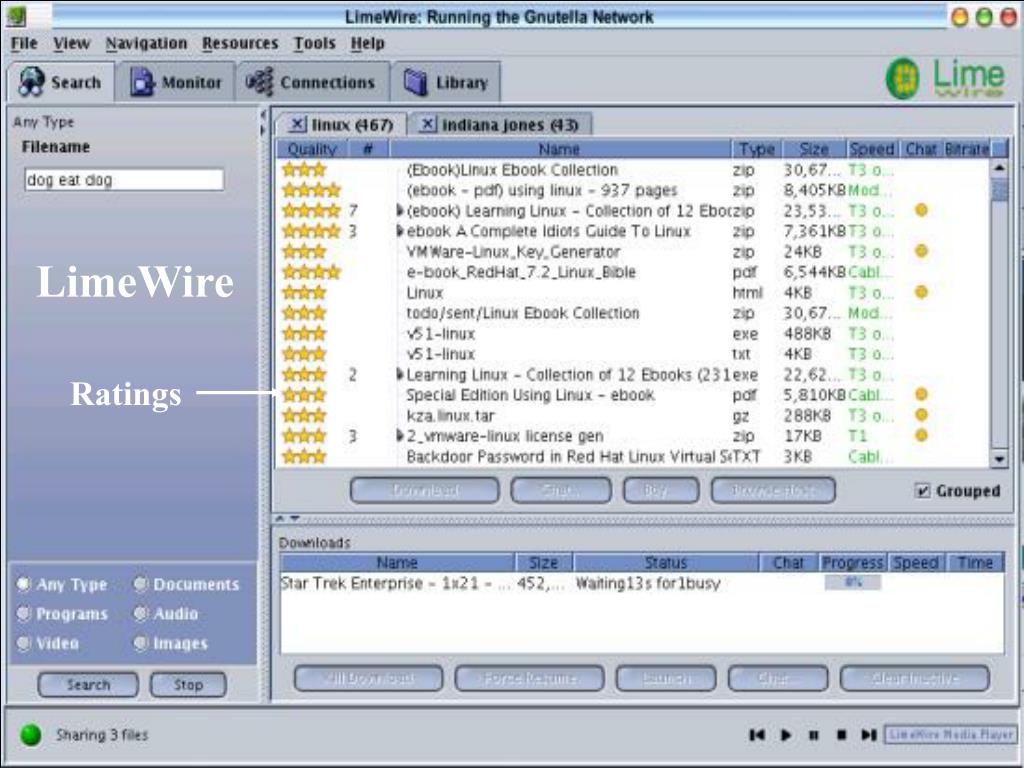Click the Filename field containing dog eat dog
The image size is (1024, 768).
pos(124,180)
